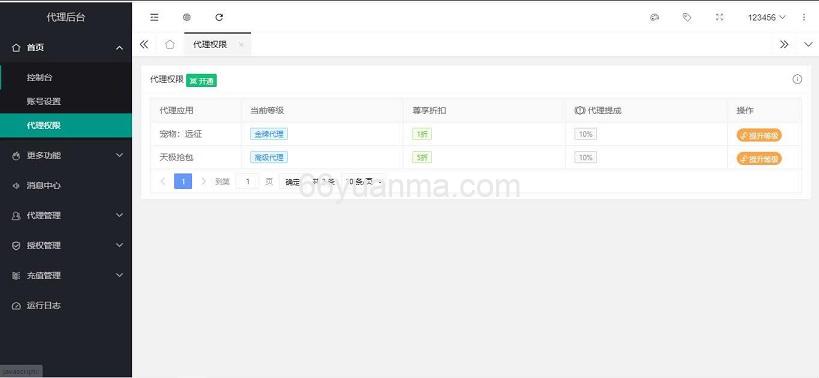This screenshot has height=378, width=819.
Task: Click the 5折 discount tag
Action: [x=422, y=157]
